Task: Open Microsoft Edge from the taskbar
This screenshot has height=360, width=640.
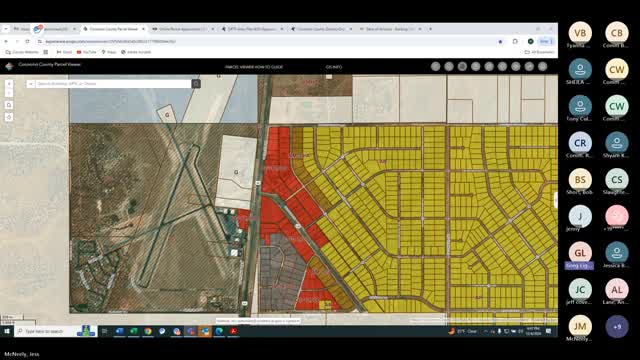Action: (219, 331)
